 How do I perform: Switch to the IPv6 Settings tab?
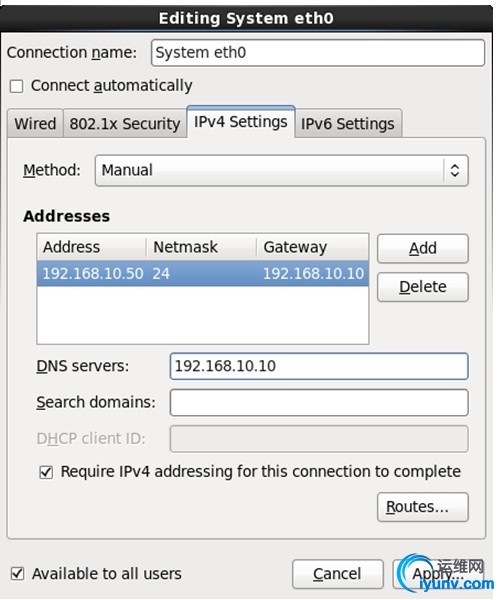click(348, 124)
